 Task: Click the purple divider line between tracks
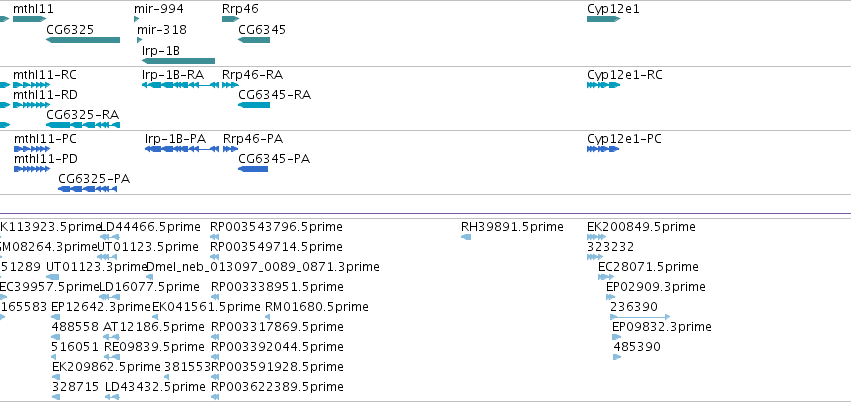click(x=426, y=214)
